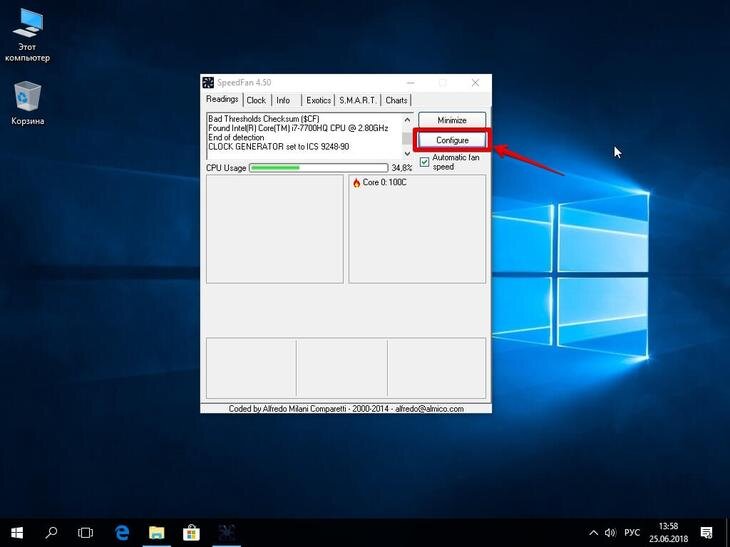The height and width of the screenshot is (547, 730).
Task: Open taskbar Search magnifier
Action: click(x=51, y=533)
